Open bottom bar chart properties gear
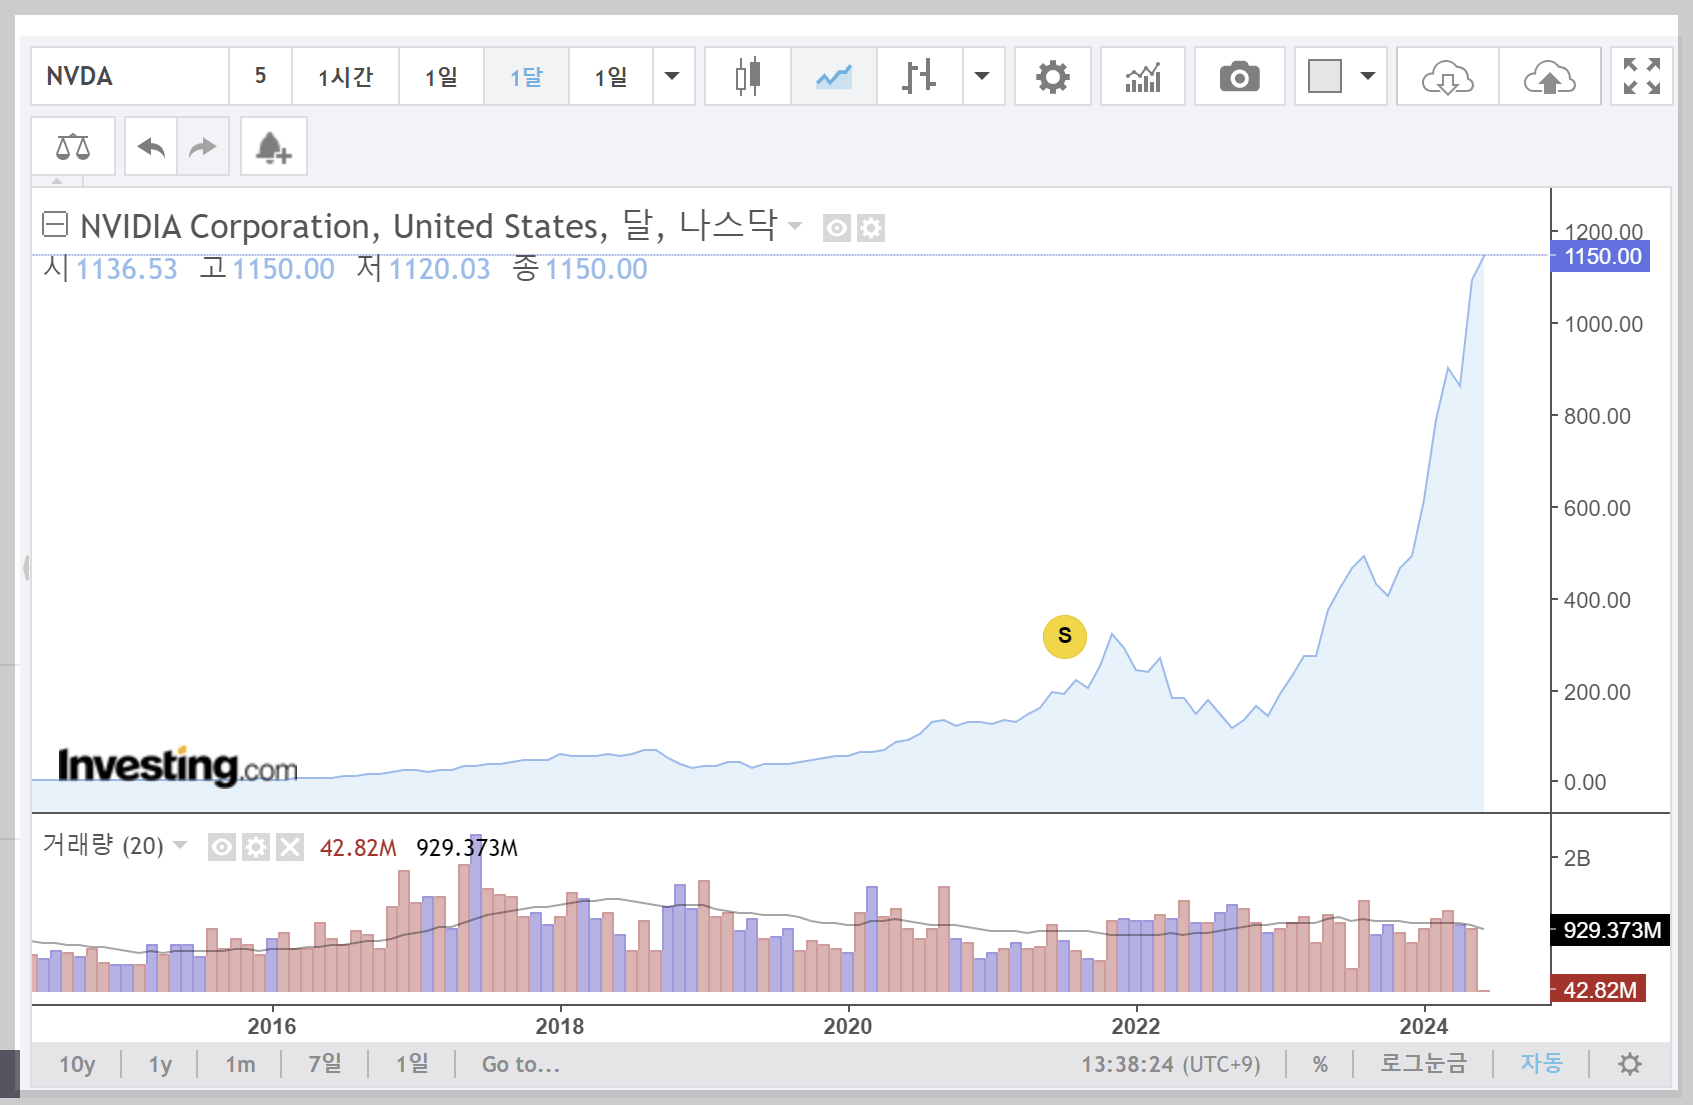The image size is (1693, 1105). click(1630, 1064)
